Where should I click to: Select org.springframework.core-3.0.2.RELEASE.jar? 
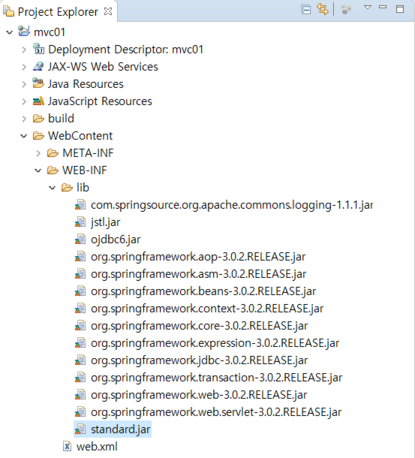[x=199, y=326]
